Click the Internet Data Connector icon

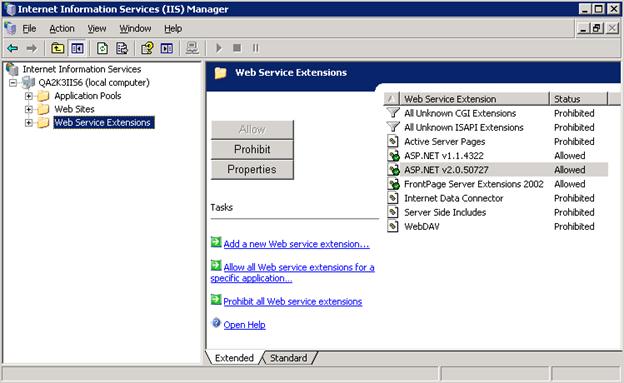[393, 198]
